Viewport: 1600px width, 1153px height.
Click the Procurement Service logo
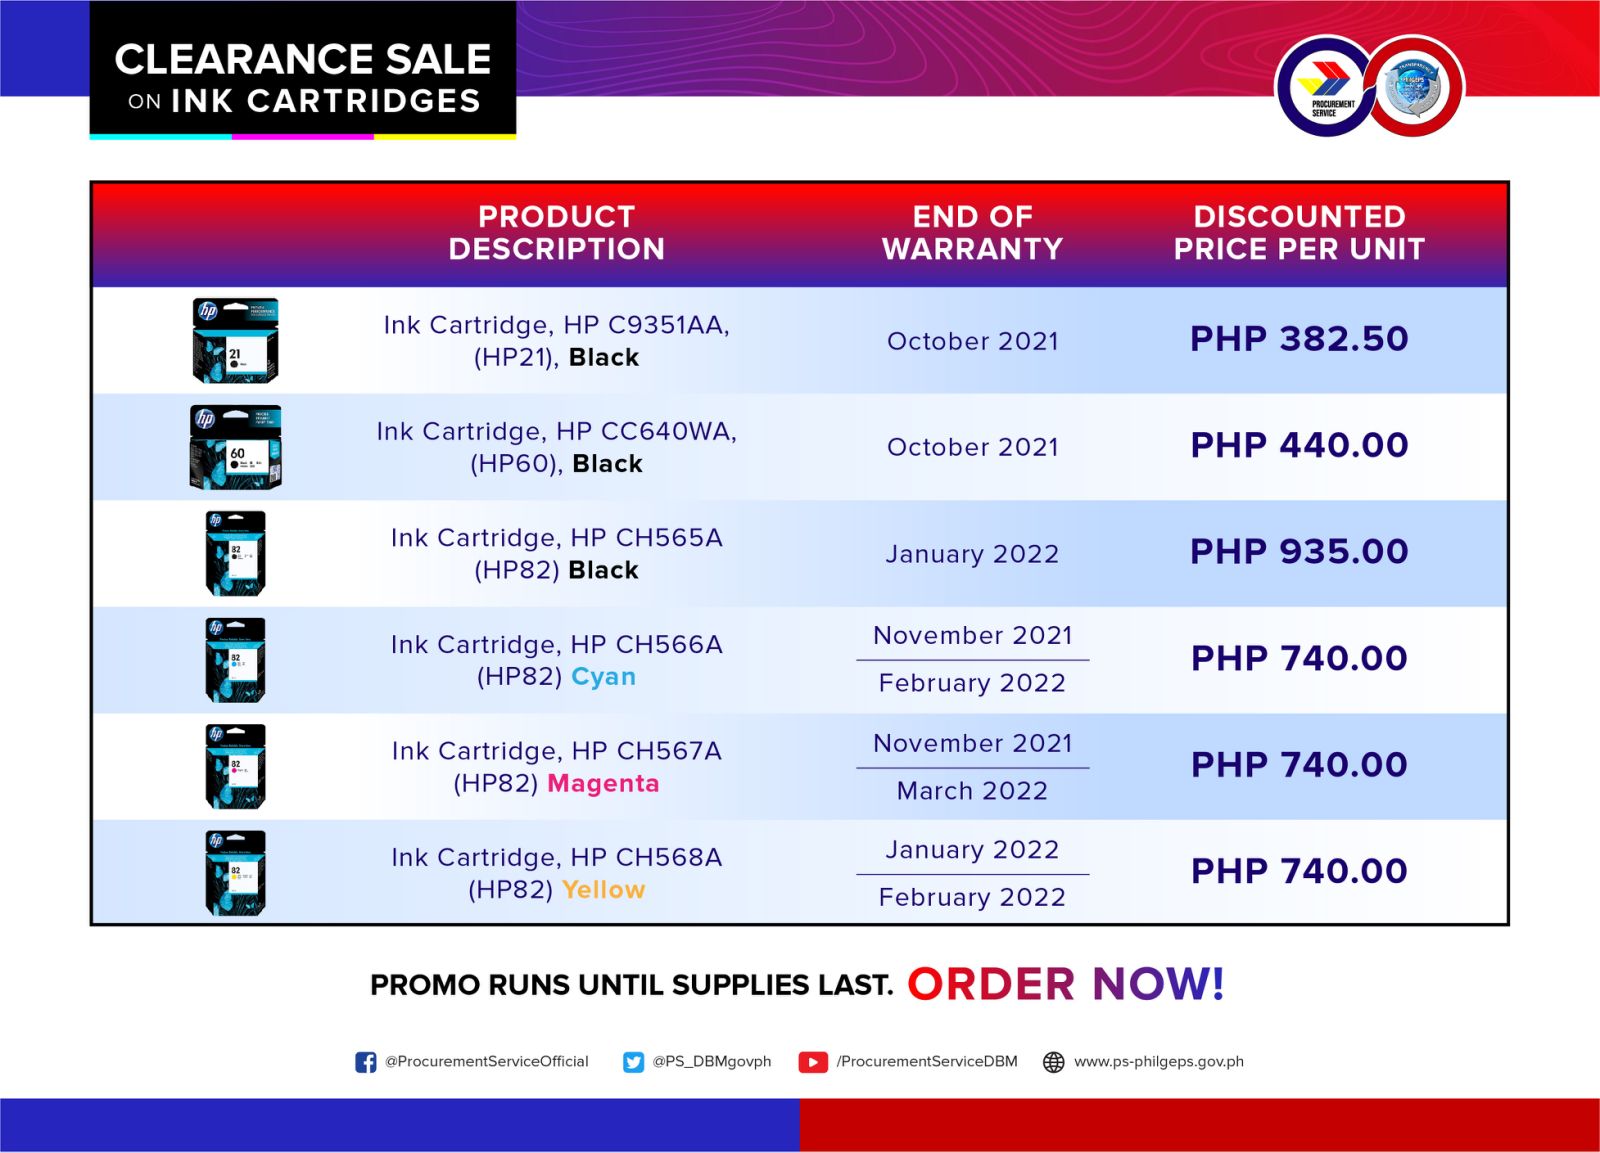pos(1327,87)
